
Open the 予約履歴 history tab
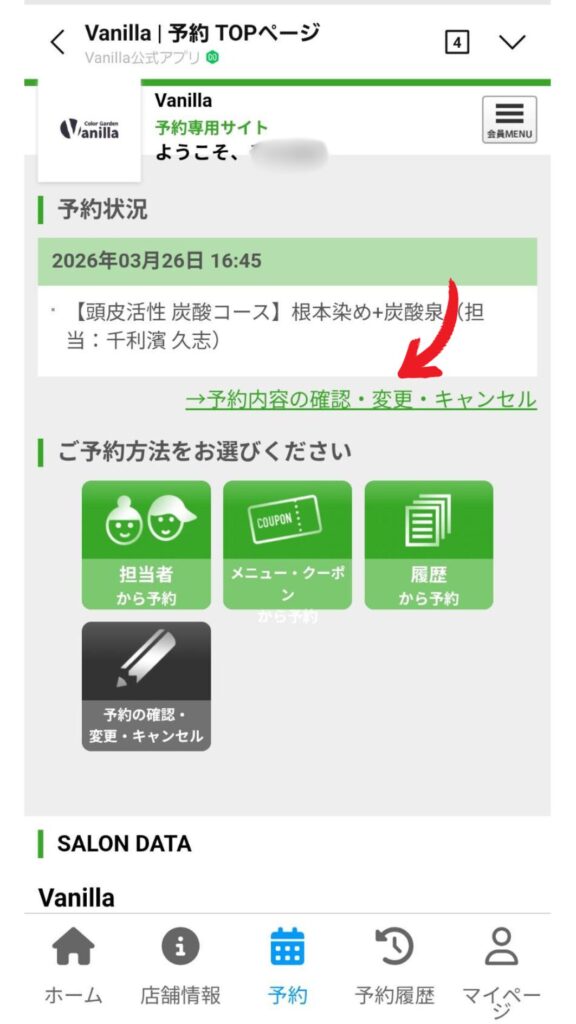coord(394,967)
